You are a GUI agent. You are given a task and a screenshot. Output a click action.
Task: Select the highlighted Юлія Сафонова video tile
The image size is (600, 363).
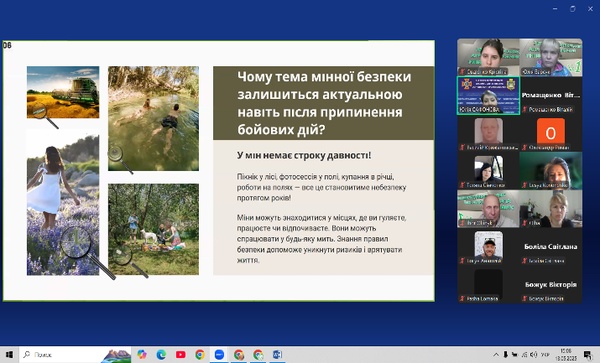489,95
